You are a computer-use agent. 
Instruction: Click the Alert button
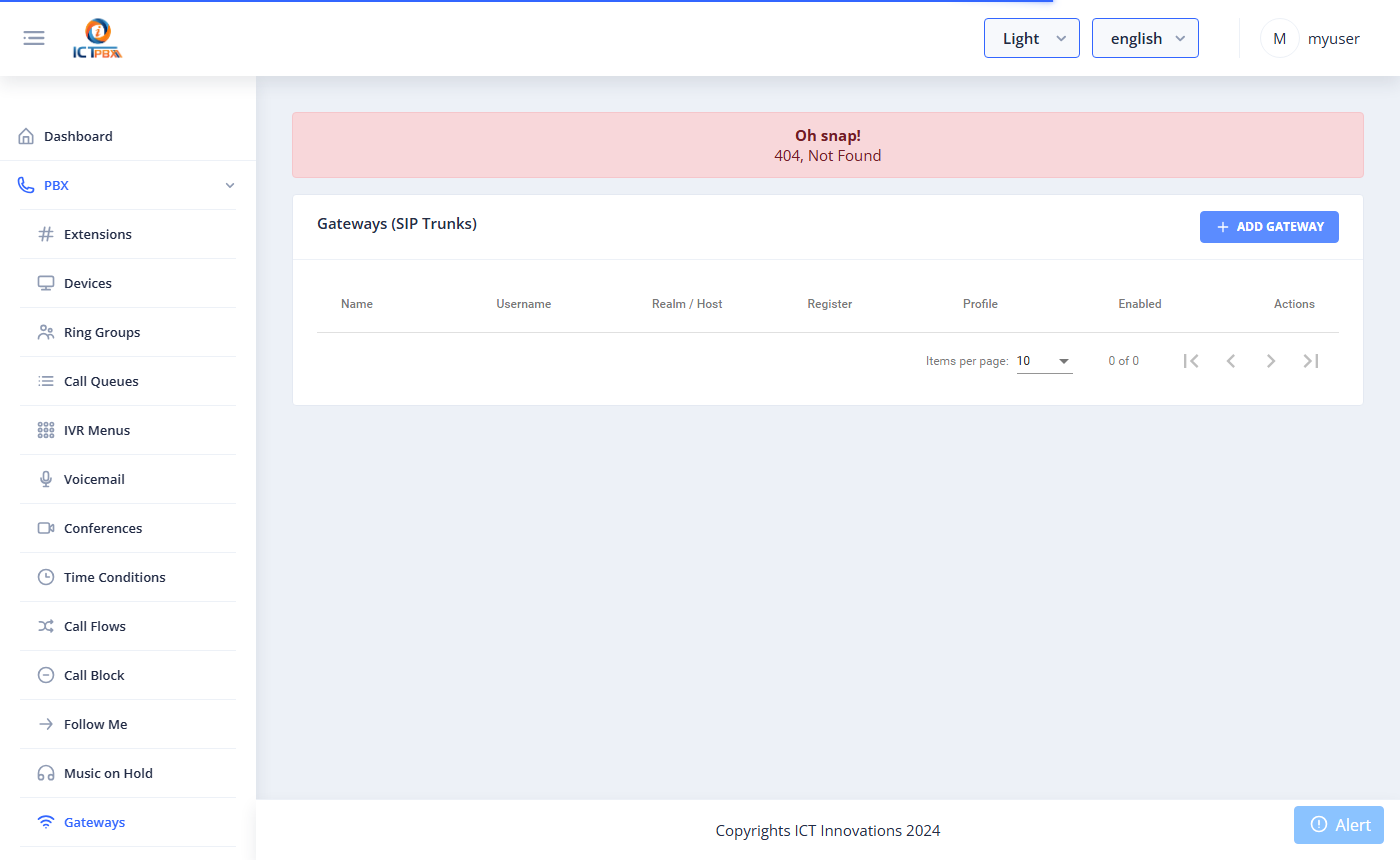click(1339, 825)
